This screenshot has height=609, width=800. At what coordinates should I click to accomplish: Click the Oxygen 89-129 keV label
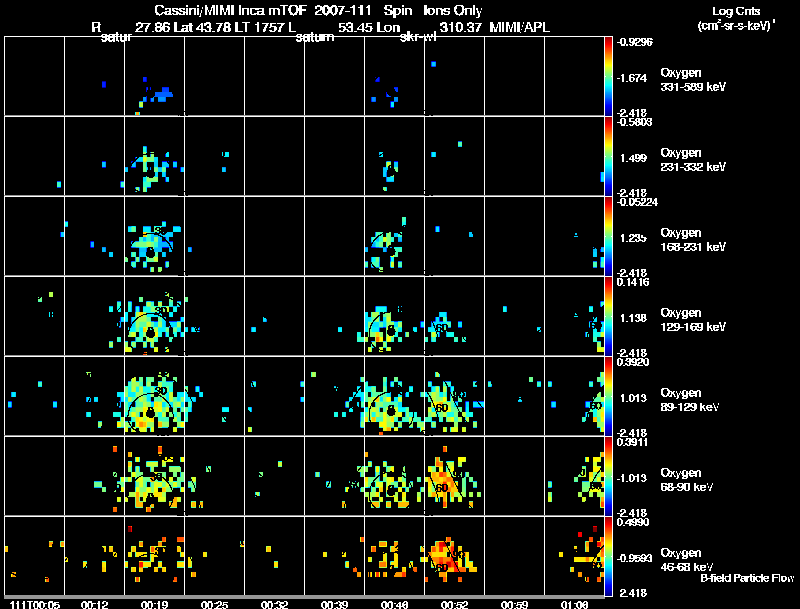[x=690, y=400]
